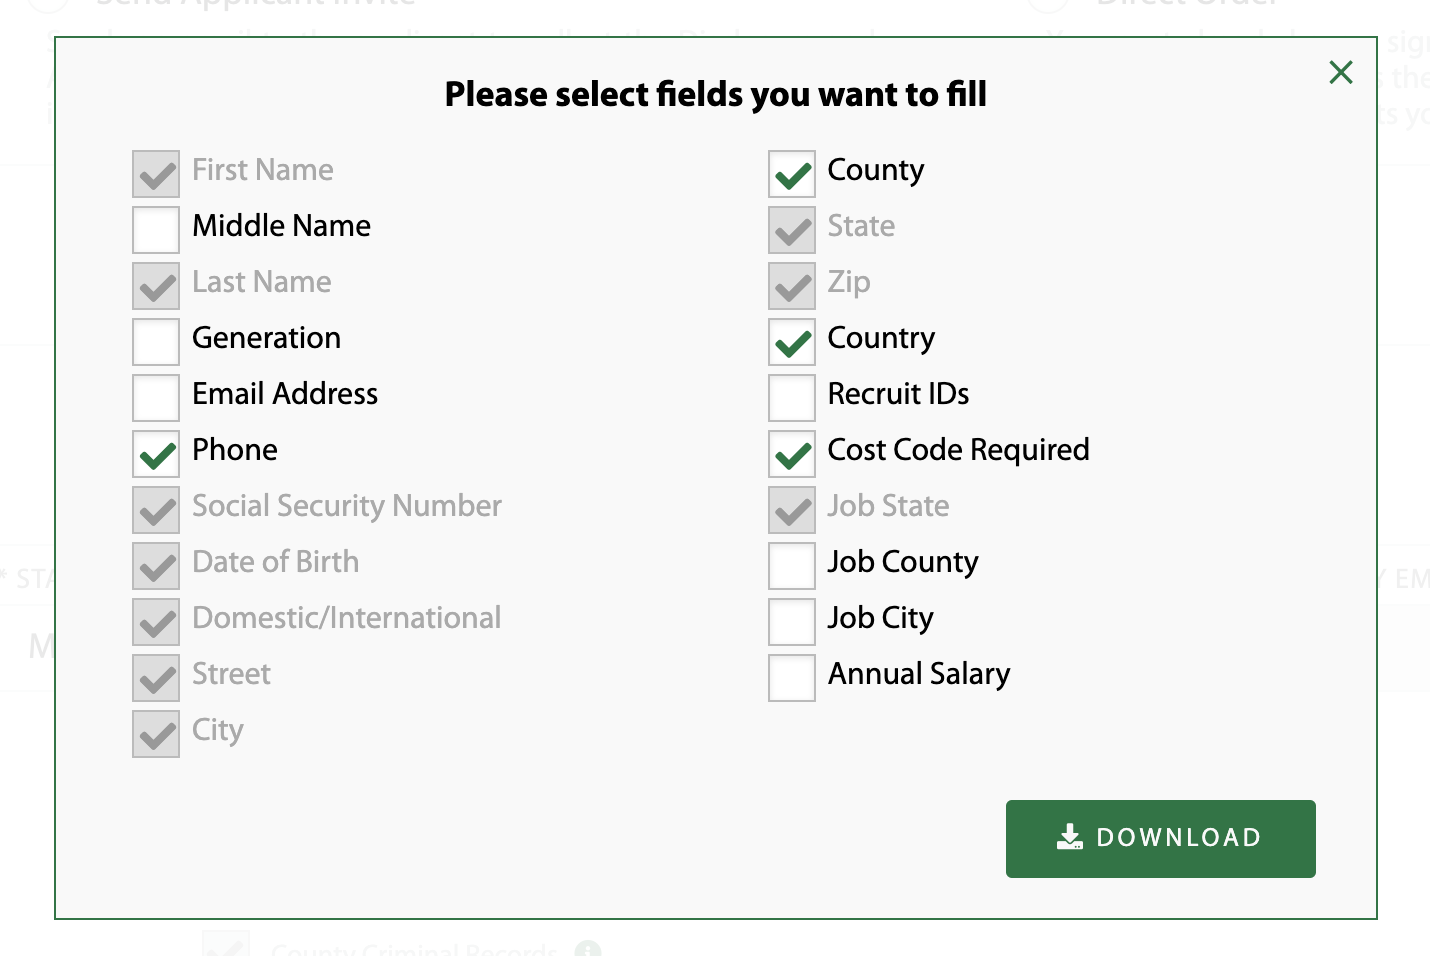Close the field selection dialog
The height and width of the screenshot is (956, 1430).
[x=1341, y=72]
